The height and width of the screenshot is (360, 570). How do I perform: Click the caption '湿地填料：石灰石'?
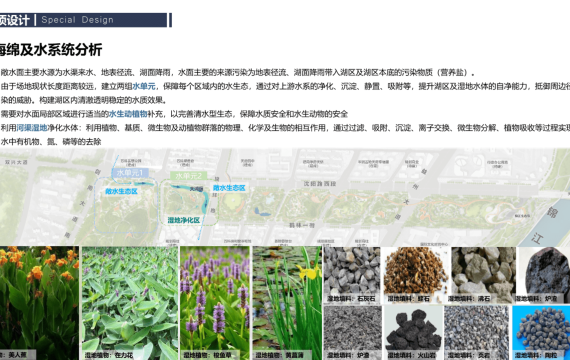(x=351, y=299)
